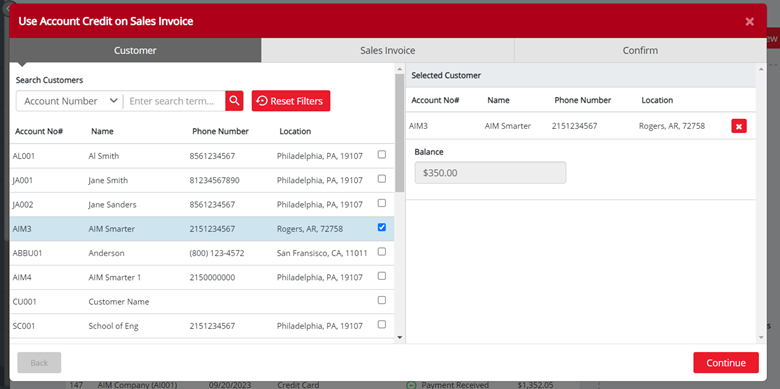
Task: Check the Jane Sanders customer checkbox
Action: tap(382, 203)
